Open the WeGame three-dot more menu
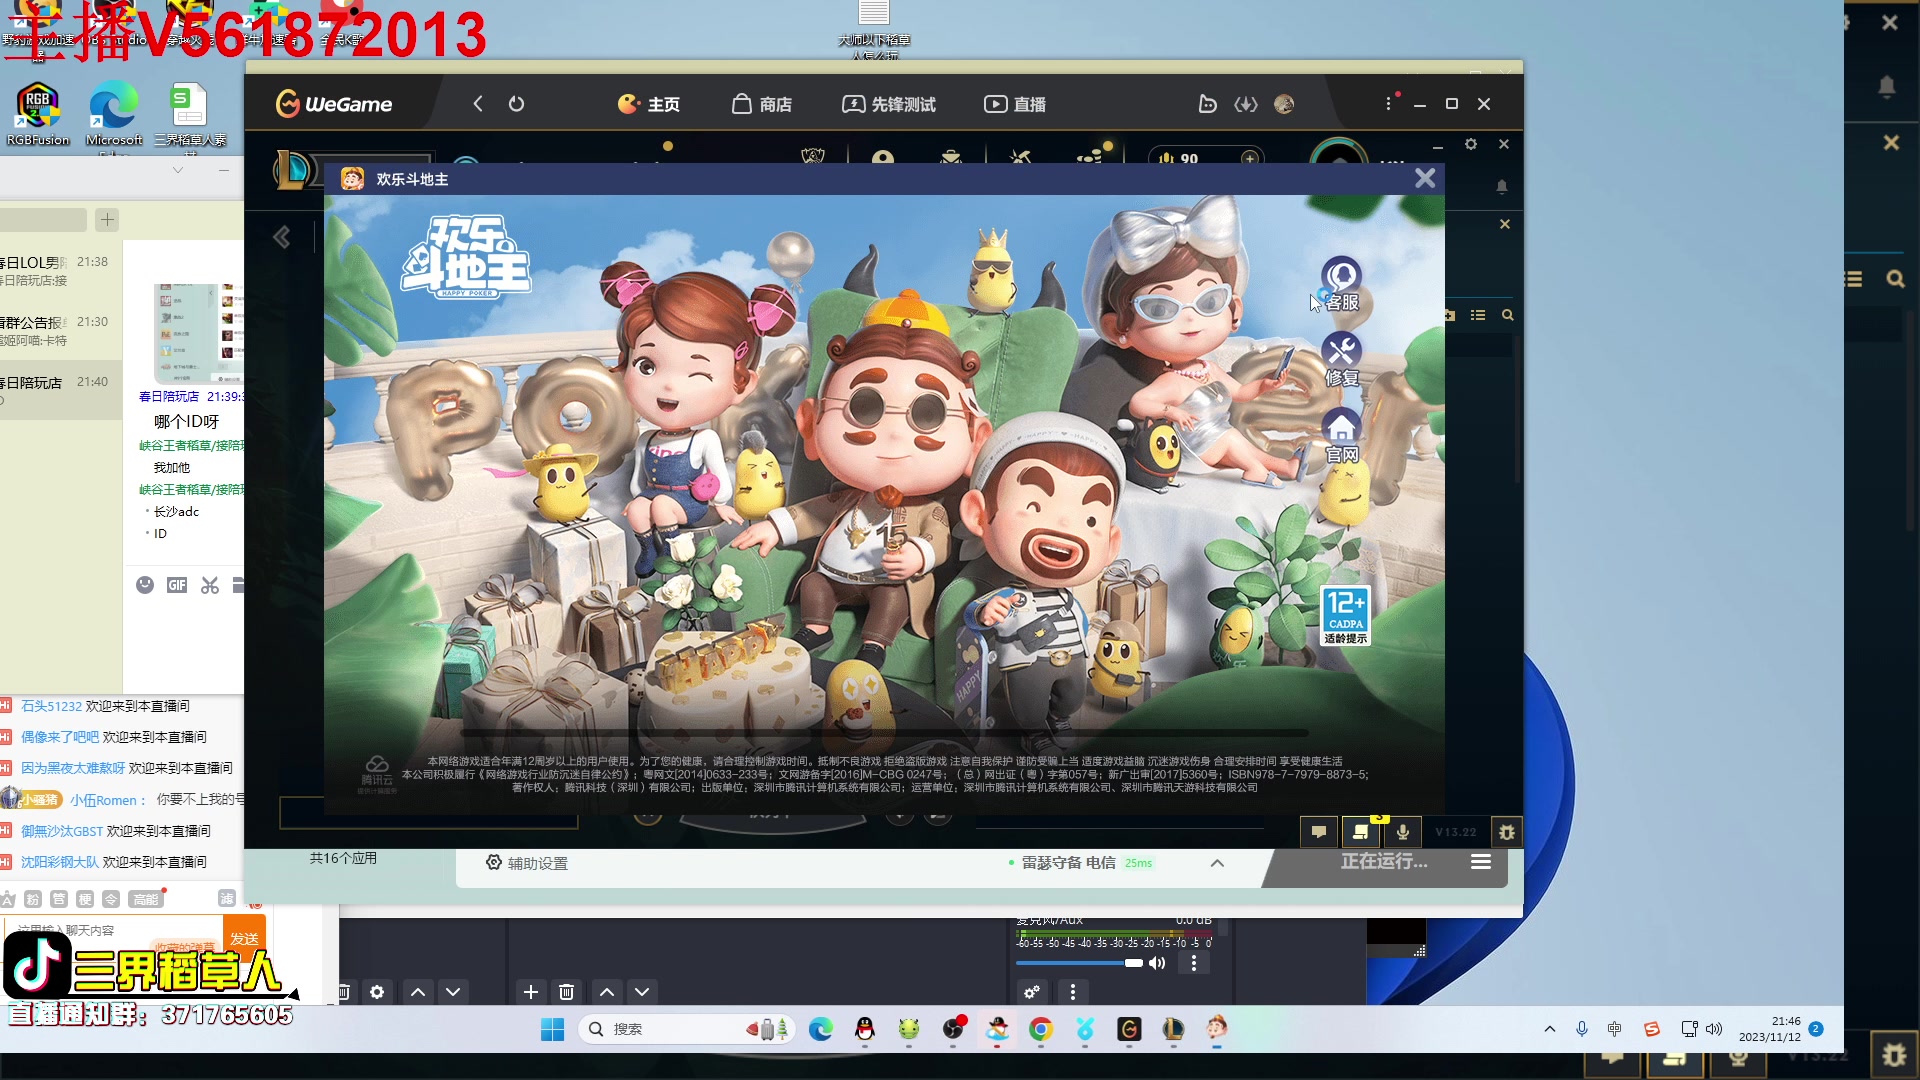The height and width of the screenshot is (1080, 1920). click(x=1388, y=104)
